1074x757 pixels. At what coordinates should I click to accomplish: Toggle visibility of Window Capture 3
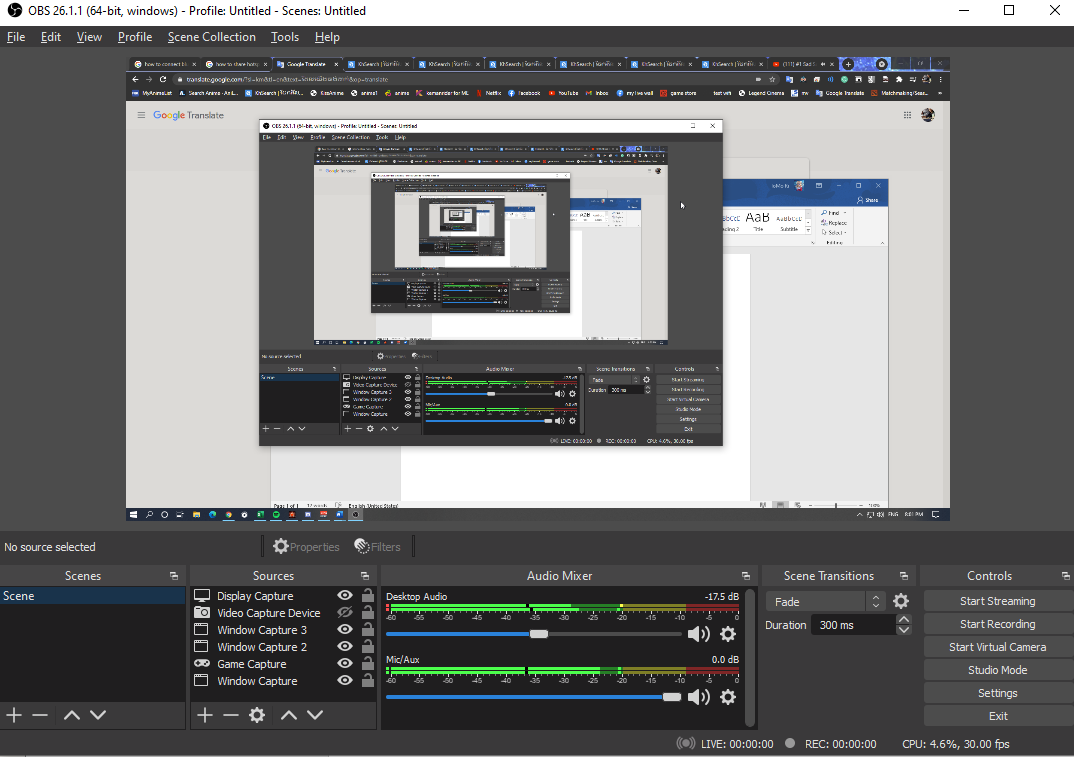(x=345, y=630)
